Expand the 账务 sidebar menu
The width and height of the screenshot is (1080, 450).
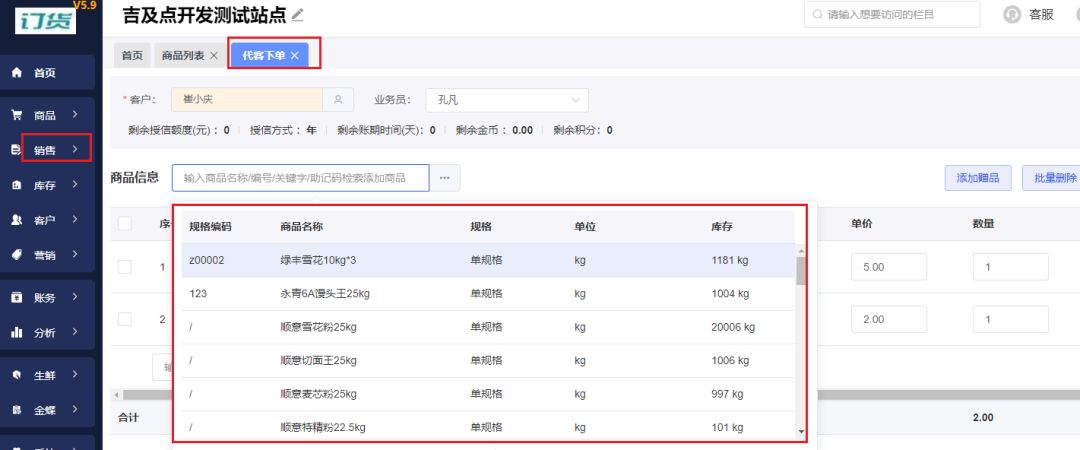(x=74, y=298)
